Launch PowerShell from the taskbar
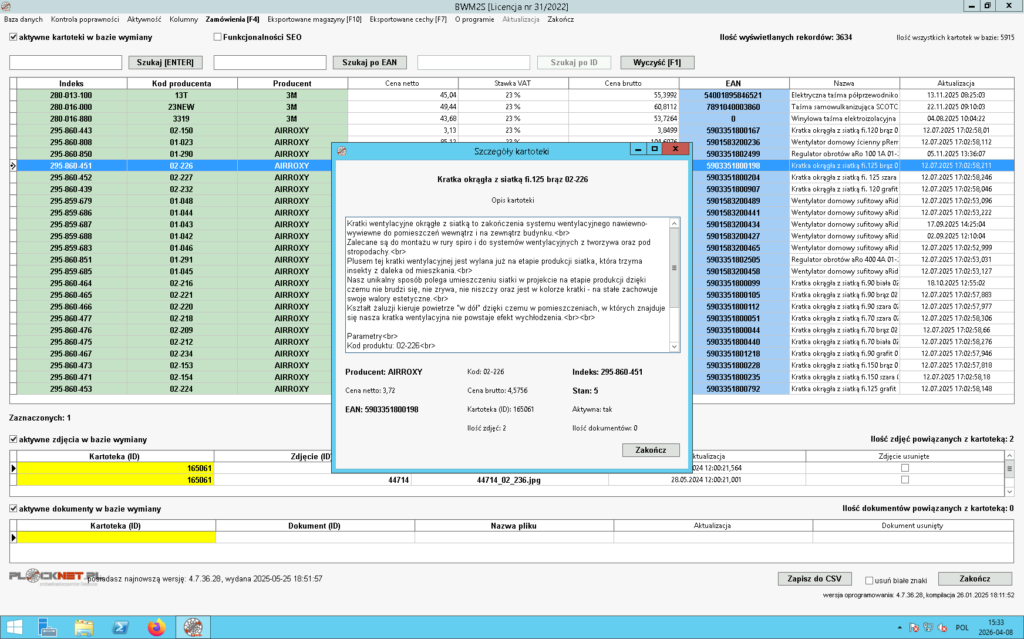This screenshot has width=1024, height=639. (x=119, y=627)
